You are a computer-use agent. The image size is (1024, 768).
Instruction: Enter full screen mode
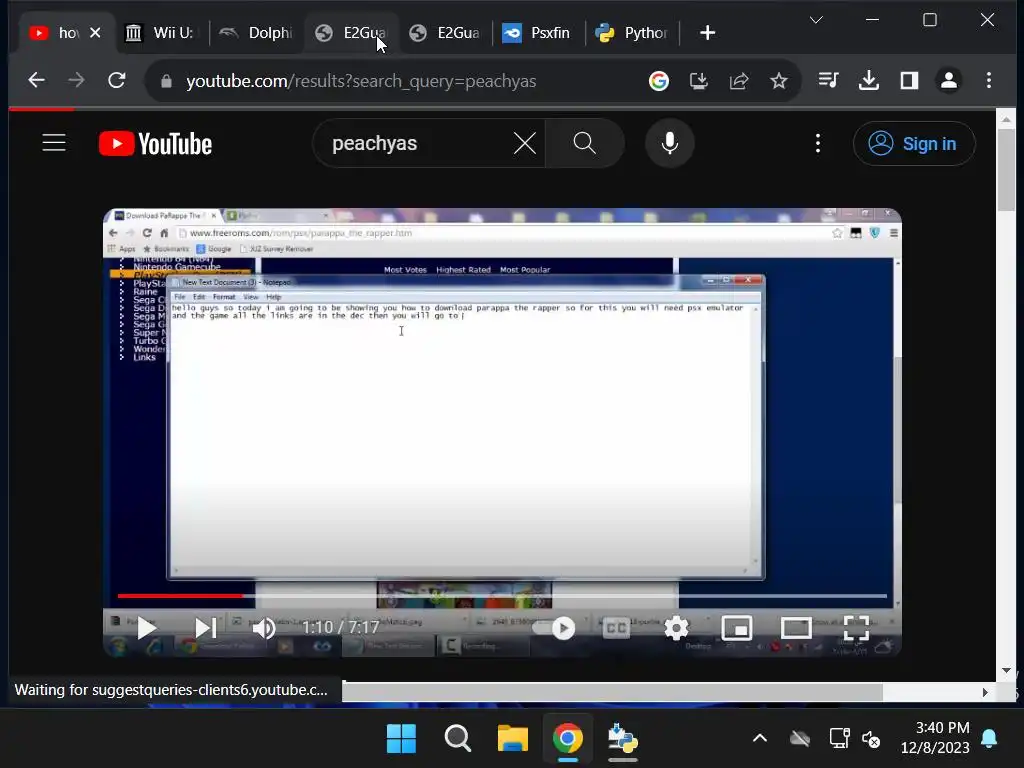[x=856, y=628]
